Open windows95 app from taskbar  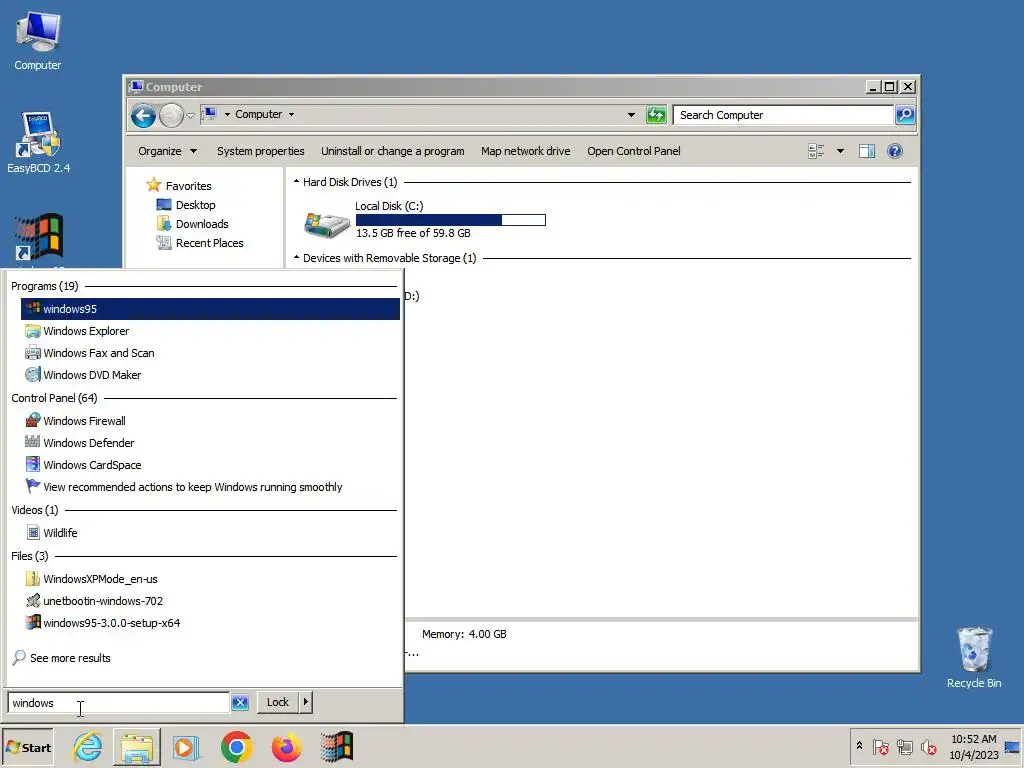click(x=336, y=747)
